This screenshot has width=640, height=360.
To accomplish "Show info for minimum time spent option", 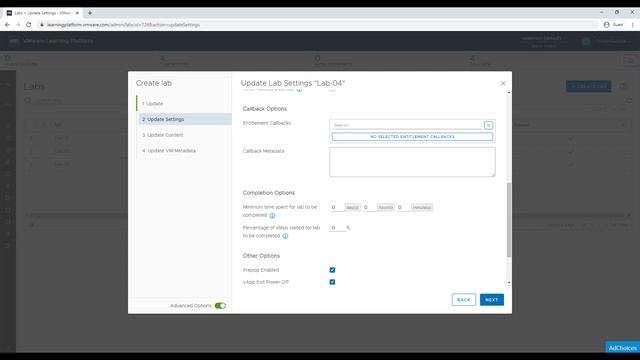I will (x=272, y=216).
